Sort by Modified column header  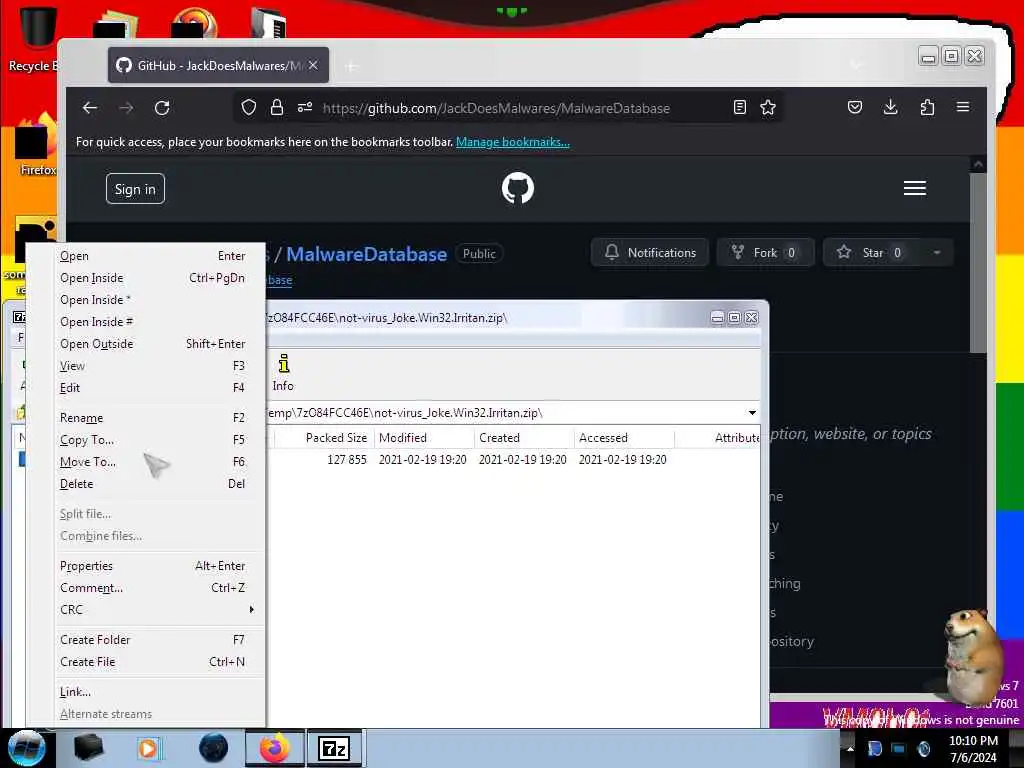pyautogui.click(x=424, y=438)
